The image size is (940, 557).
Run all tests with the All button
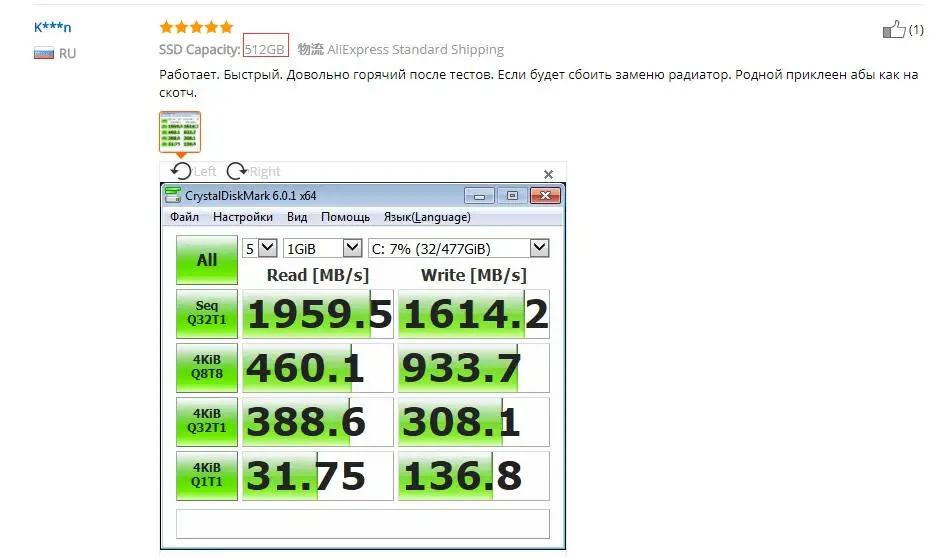[x=207, y=260]
